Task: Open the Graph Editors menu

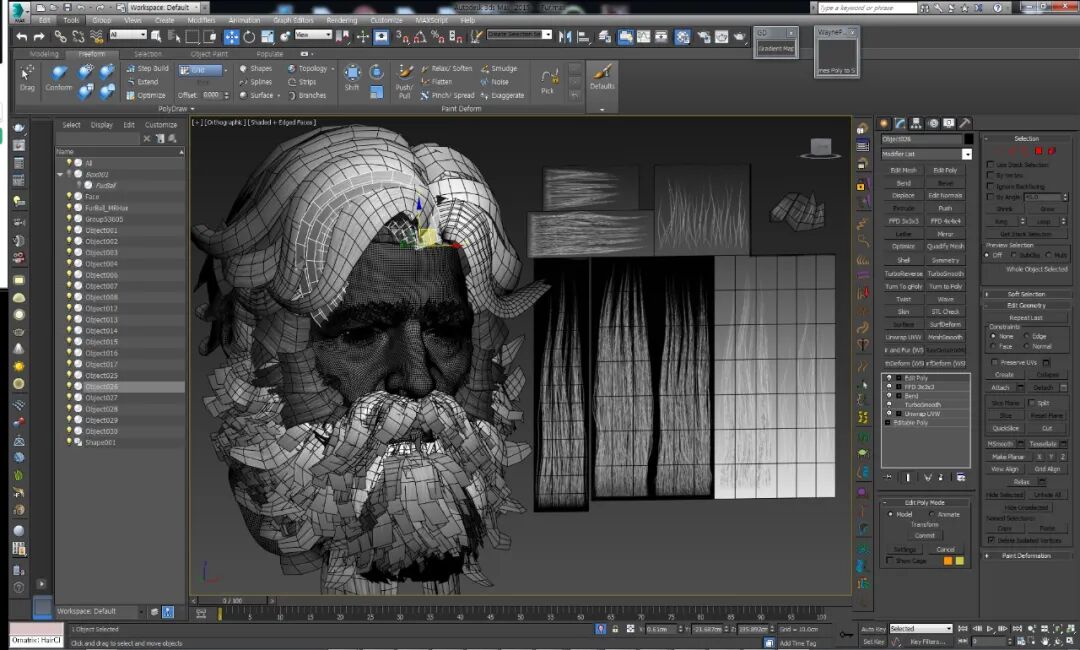Action: 293,21
